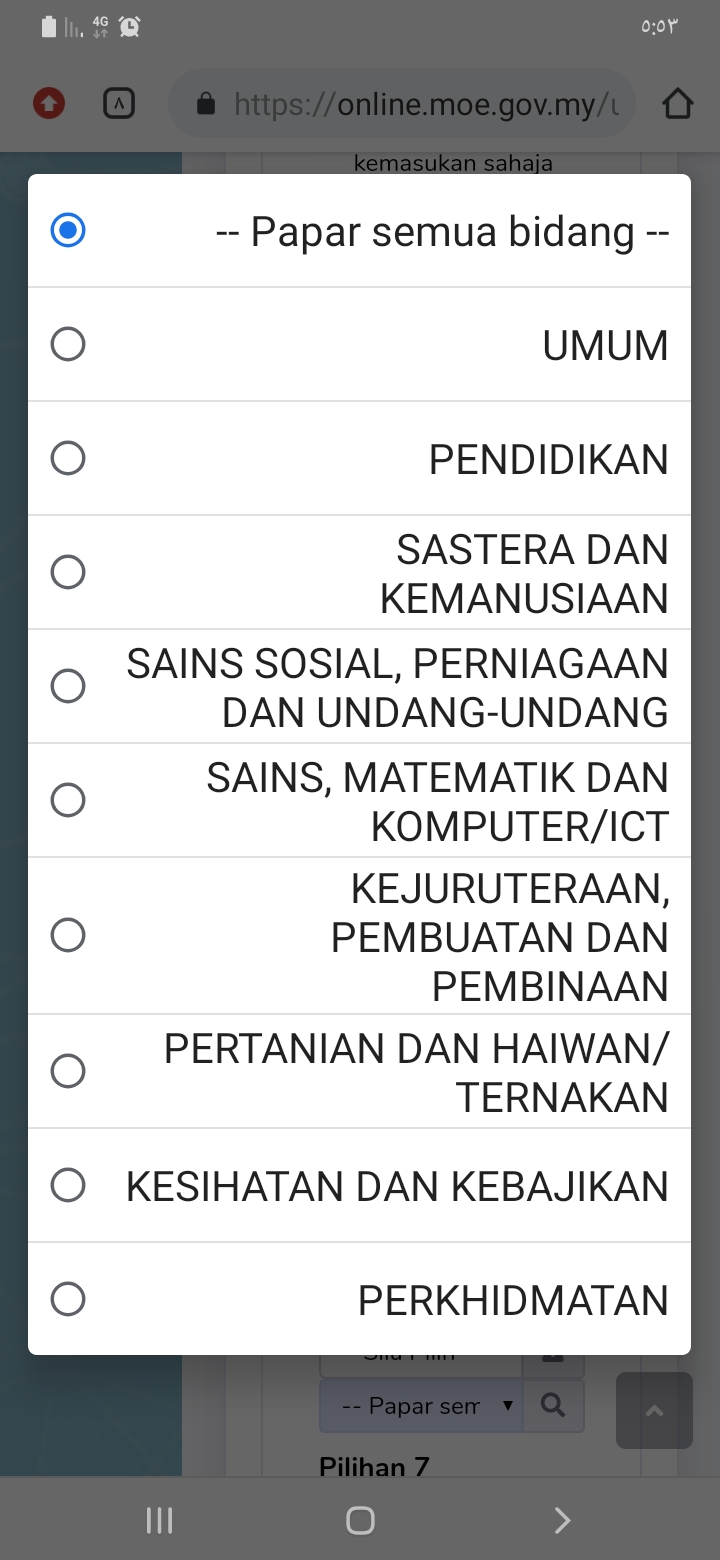Pick the PERKHIDMATAN option
This screenshot has height=1560, width=720.
(68, 1300)
